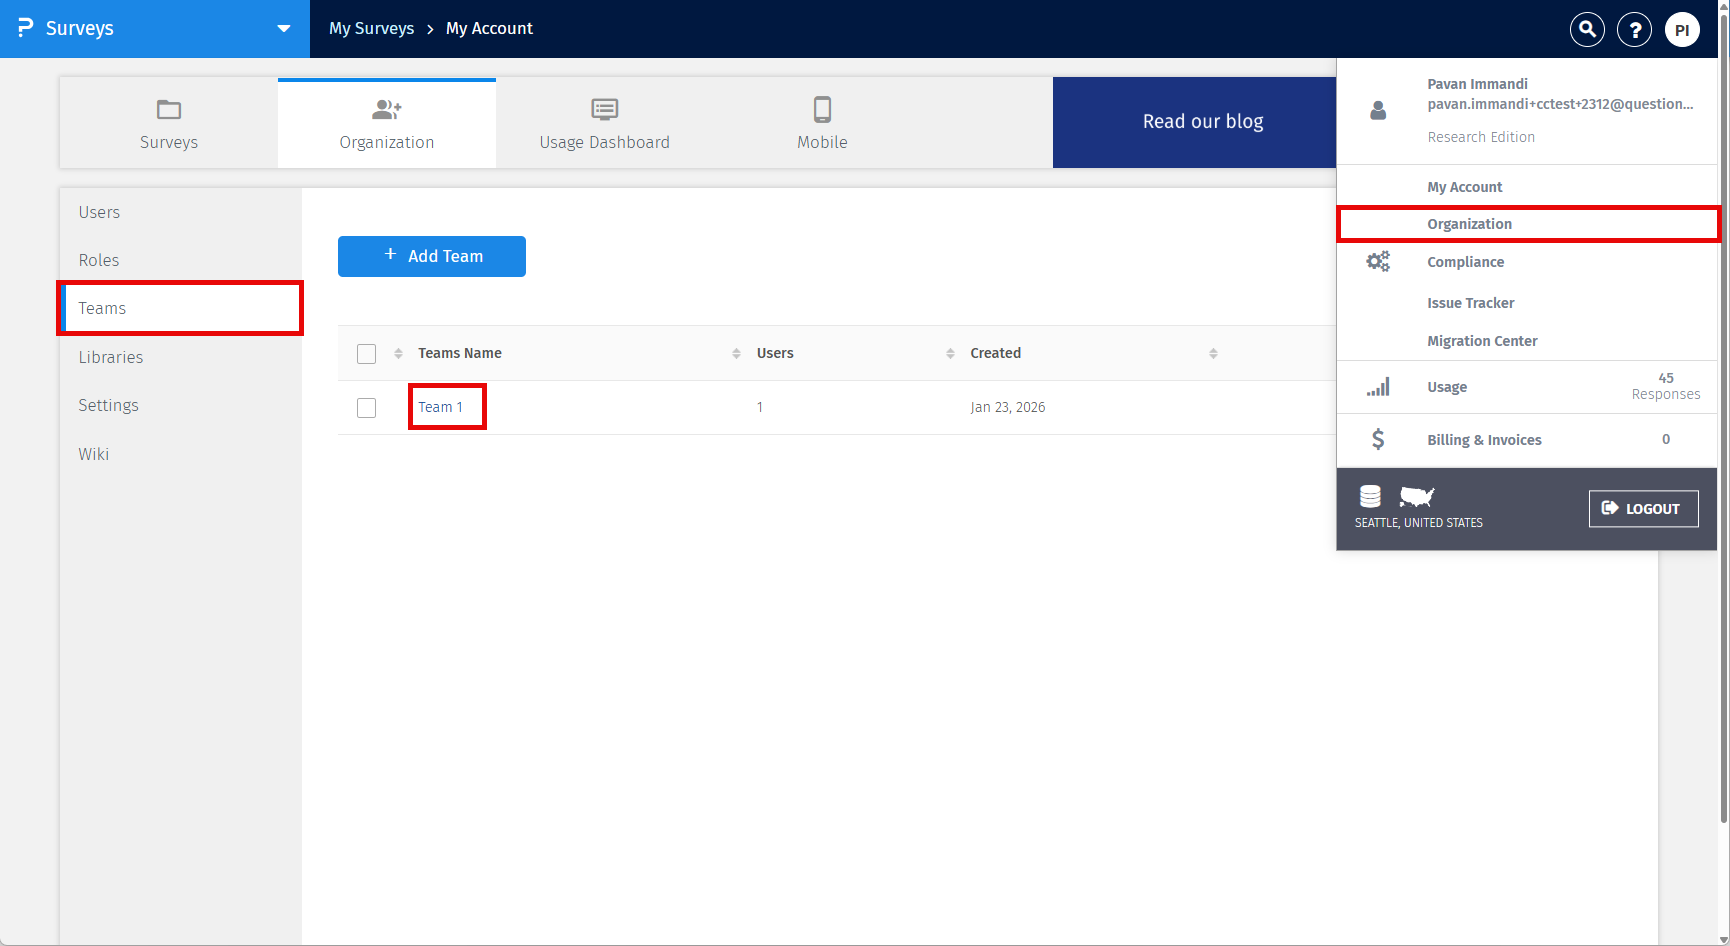Click the Logout button

click(1643, 508)
